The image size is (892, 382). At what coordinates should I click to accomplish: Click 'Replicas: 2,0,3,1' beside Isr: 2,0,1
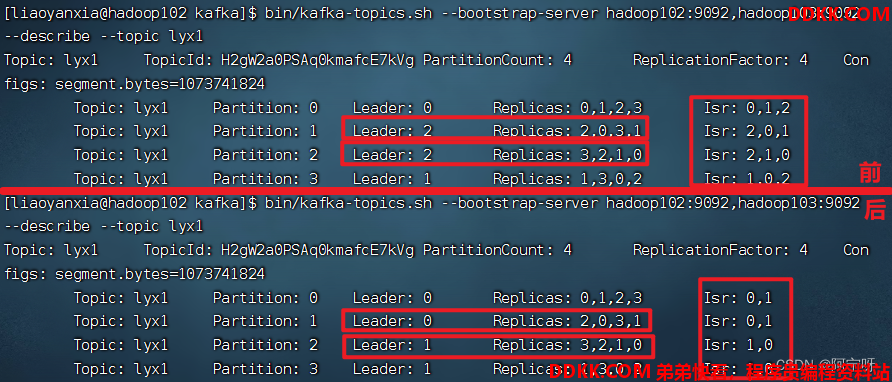[x=567, y=131]
